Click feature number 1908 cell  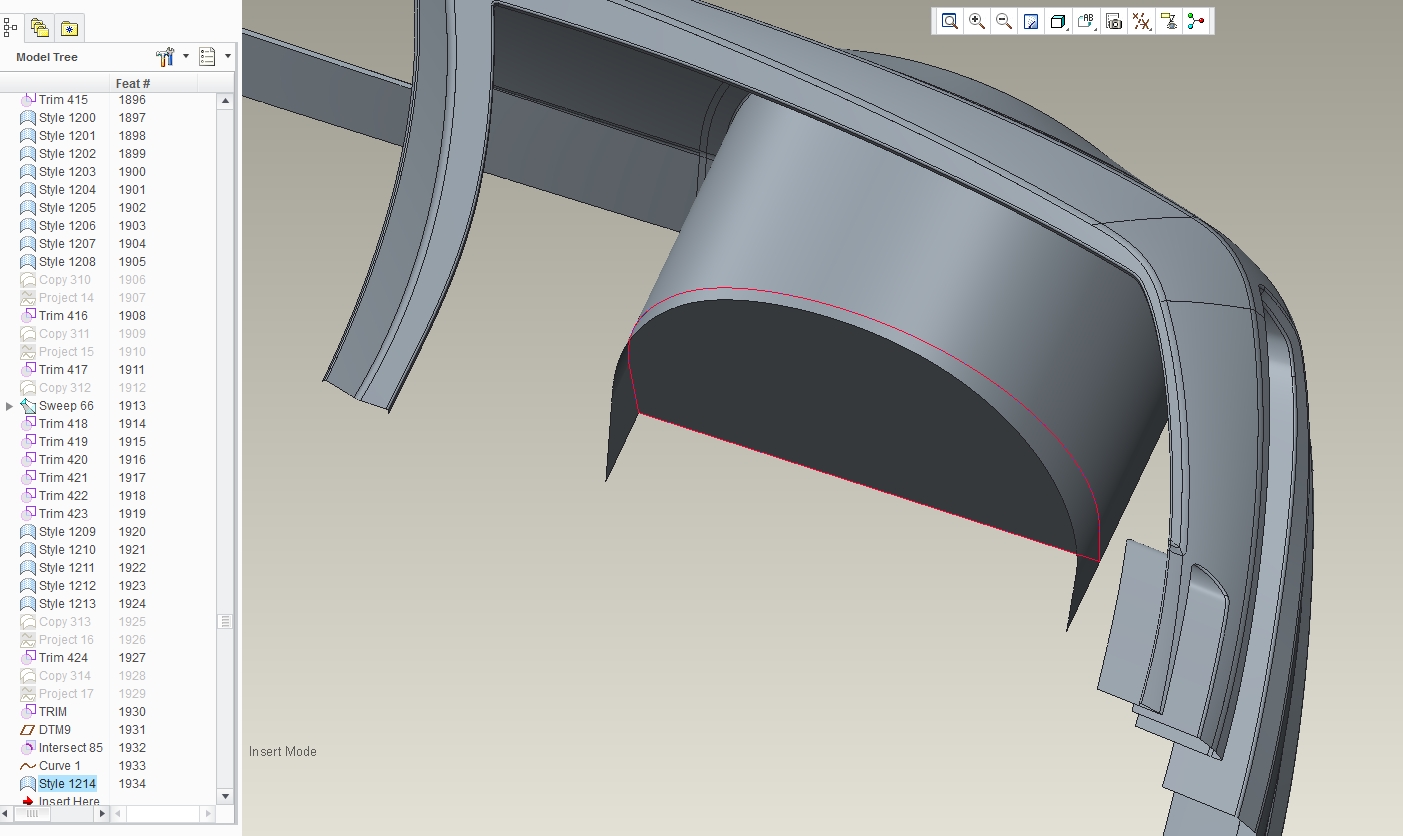(132, 316)
